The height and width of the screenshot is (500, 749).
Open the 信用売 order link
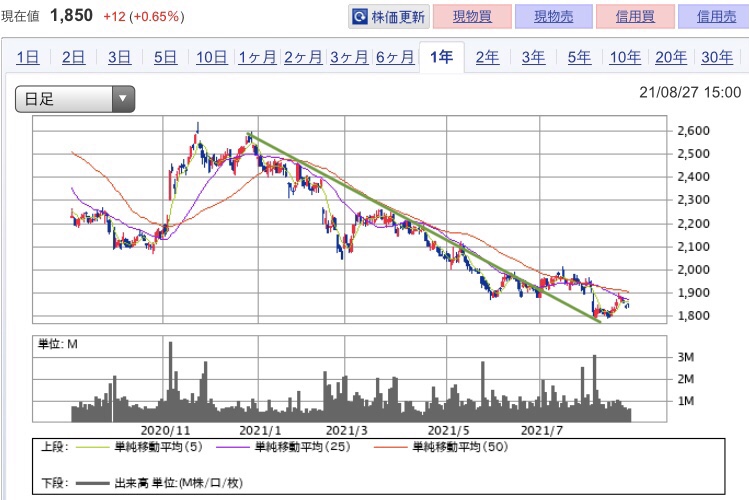[x=716, y=17]
